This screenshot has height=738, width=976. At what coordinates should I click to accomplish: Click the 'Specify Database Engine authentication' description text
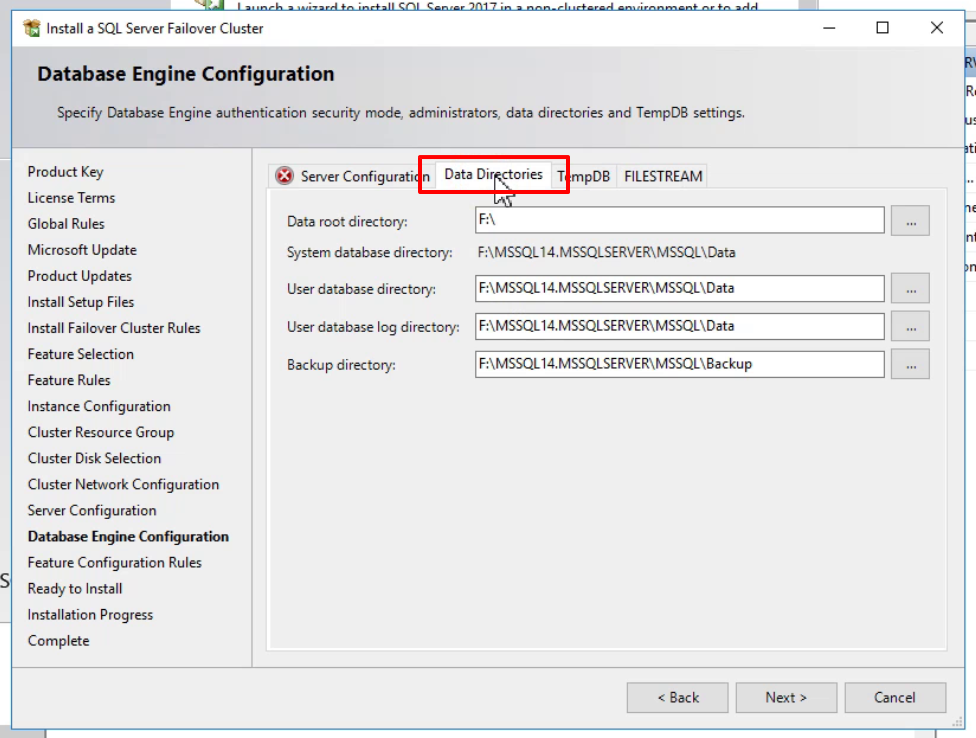pyautogui.click(x=401, y=113)
